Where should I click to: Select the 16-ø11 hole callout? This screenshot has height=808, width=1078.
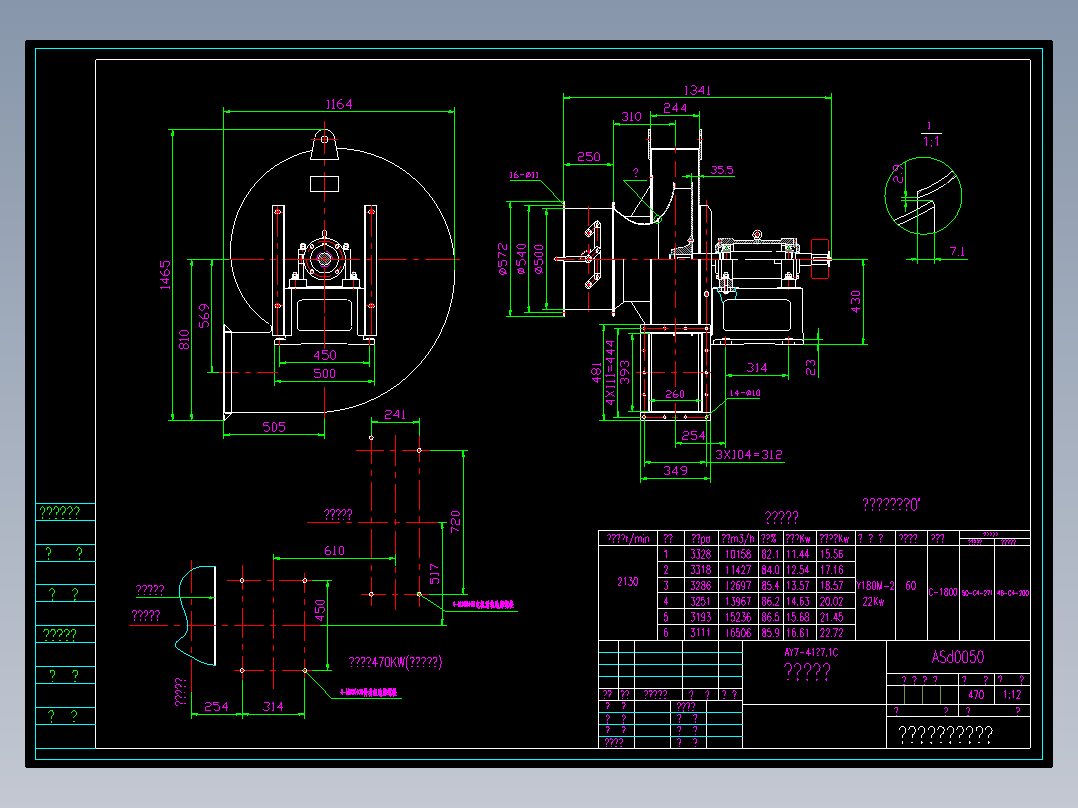[525, 175]
